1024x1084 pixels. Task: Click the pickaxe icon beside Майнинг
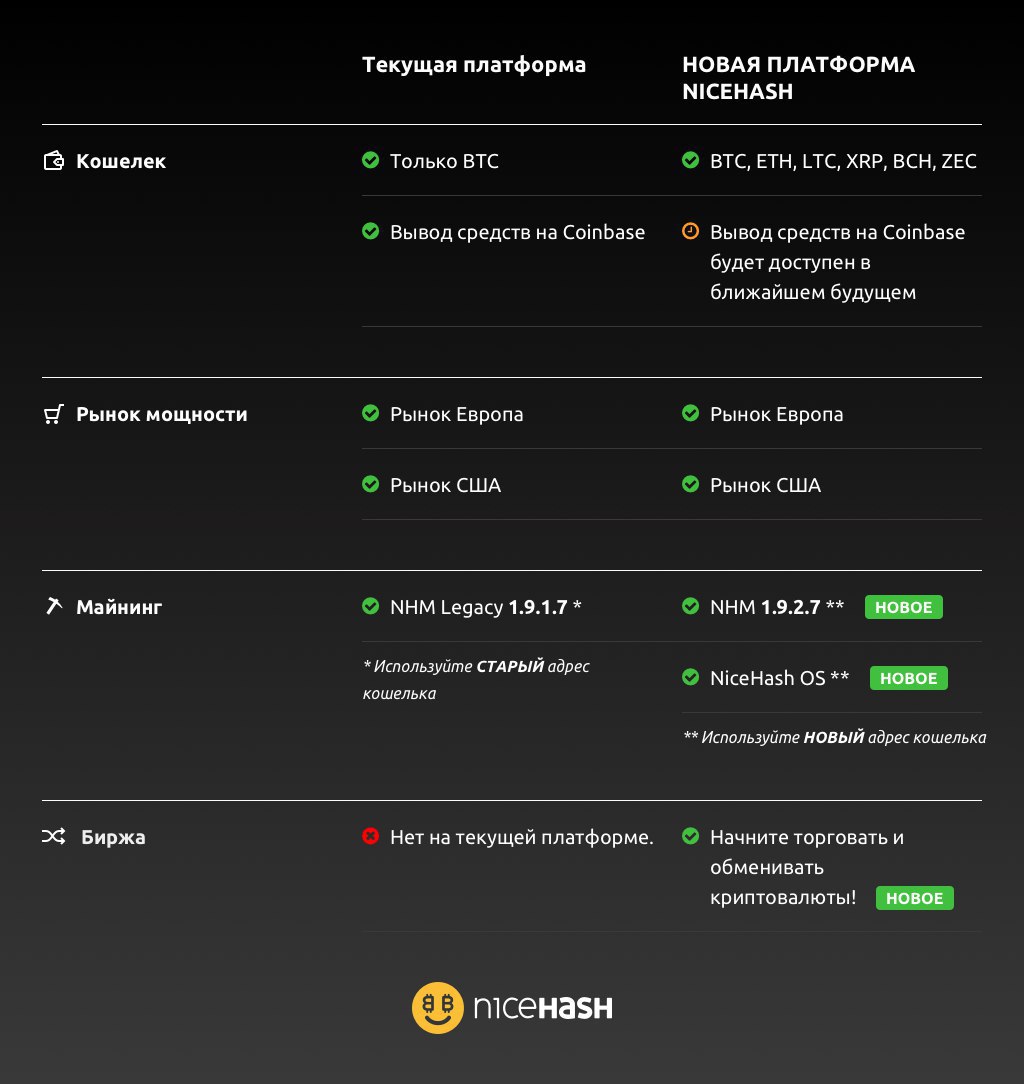point(54,606)
